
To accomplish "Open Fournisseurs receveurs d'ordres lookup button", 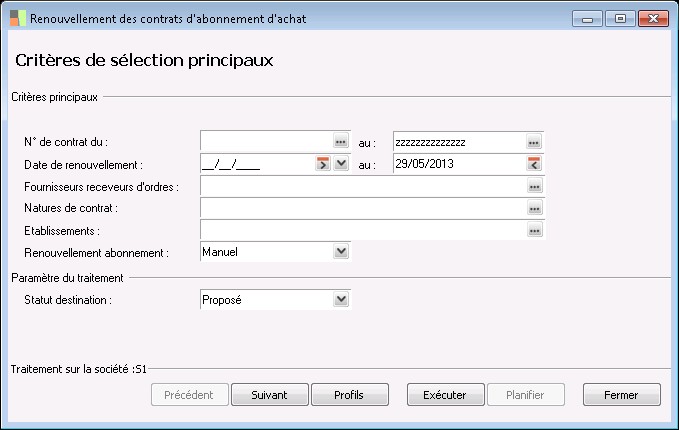I will [x=534, y=186].
